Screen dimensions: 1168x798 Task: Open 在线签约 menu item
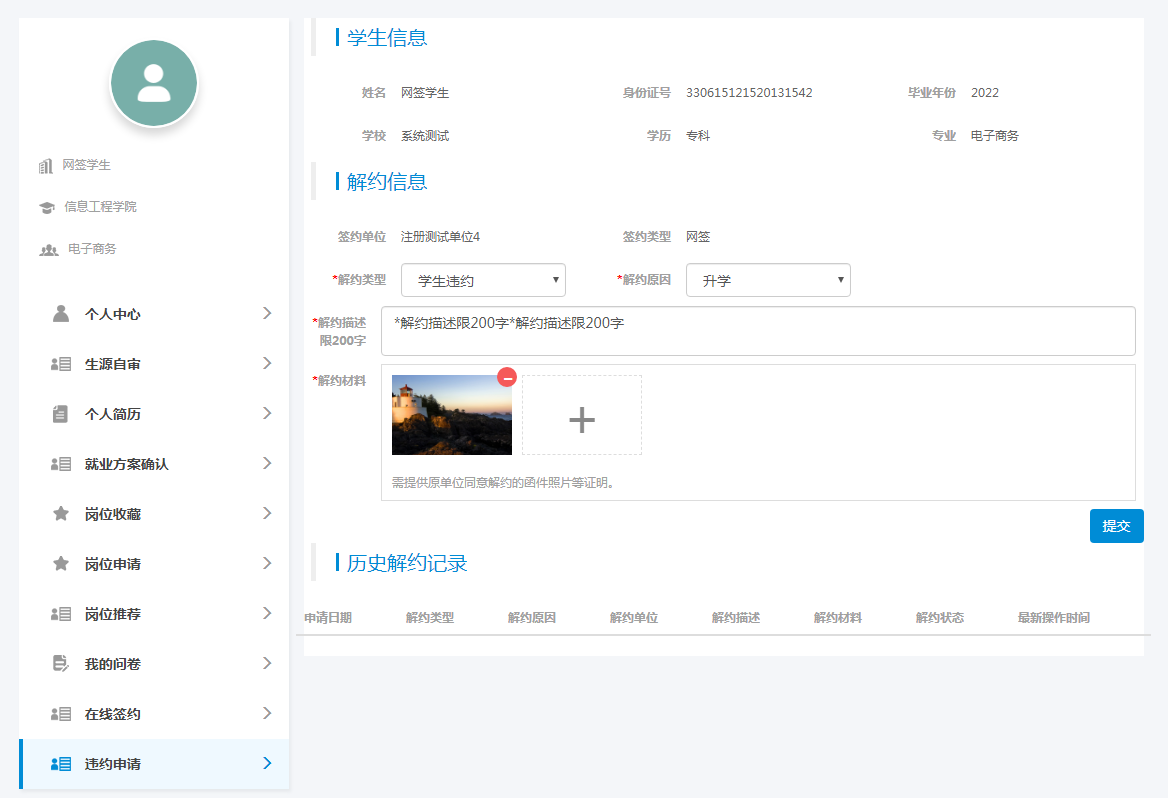click(x=154, y=714)
